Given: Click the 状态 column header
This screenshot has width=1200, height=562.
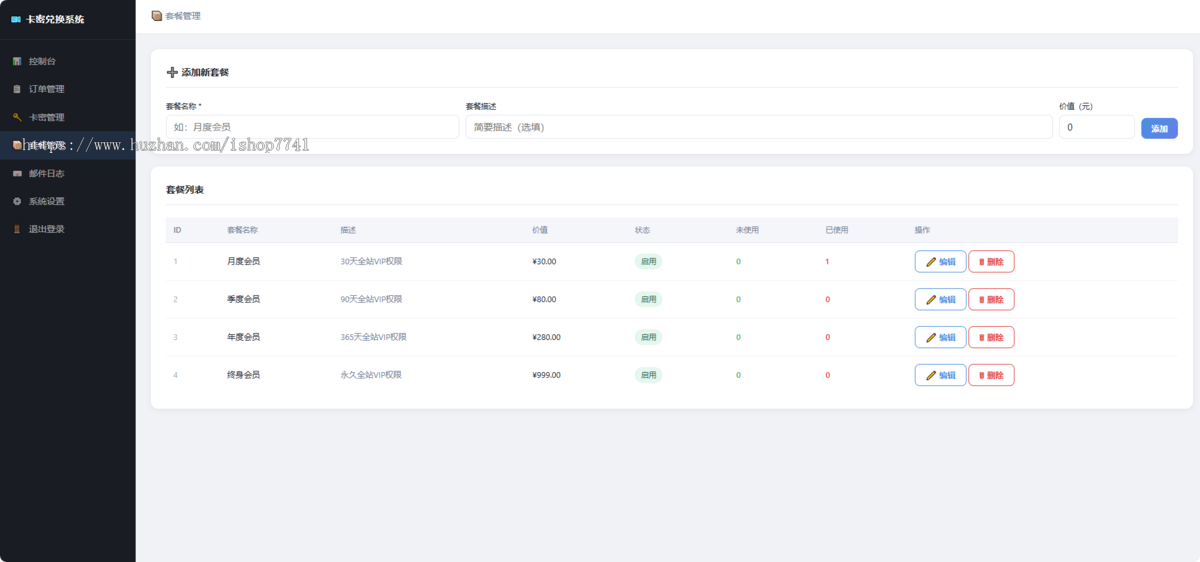Looking at the screenshot, I should tap(642, 230).
